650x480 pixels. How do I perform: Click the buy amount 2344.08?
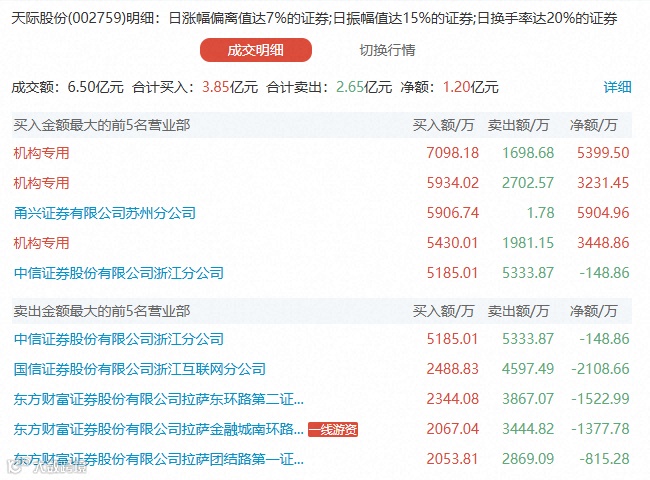(x=453, y=399)
